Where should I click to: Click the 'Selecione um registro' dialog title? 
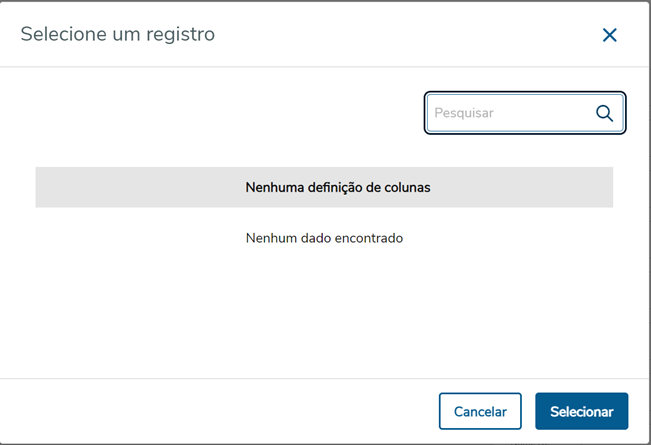(x=117, y=35)
